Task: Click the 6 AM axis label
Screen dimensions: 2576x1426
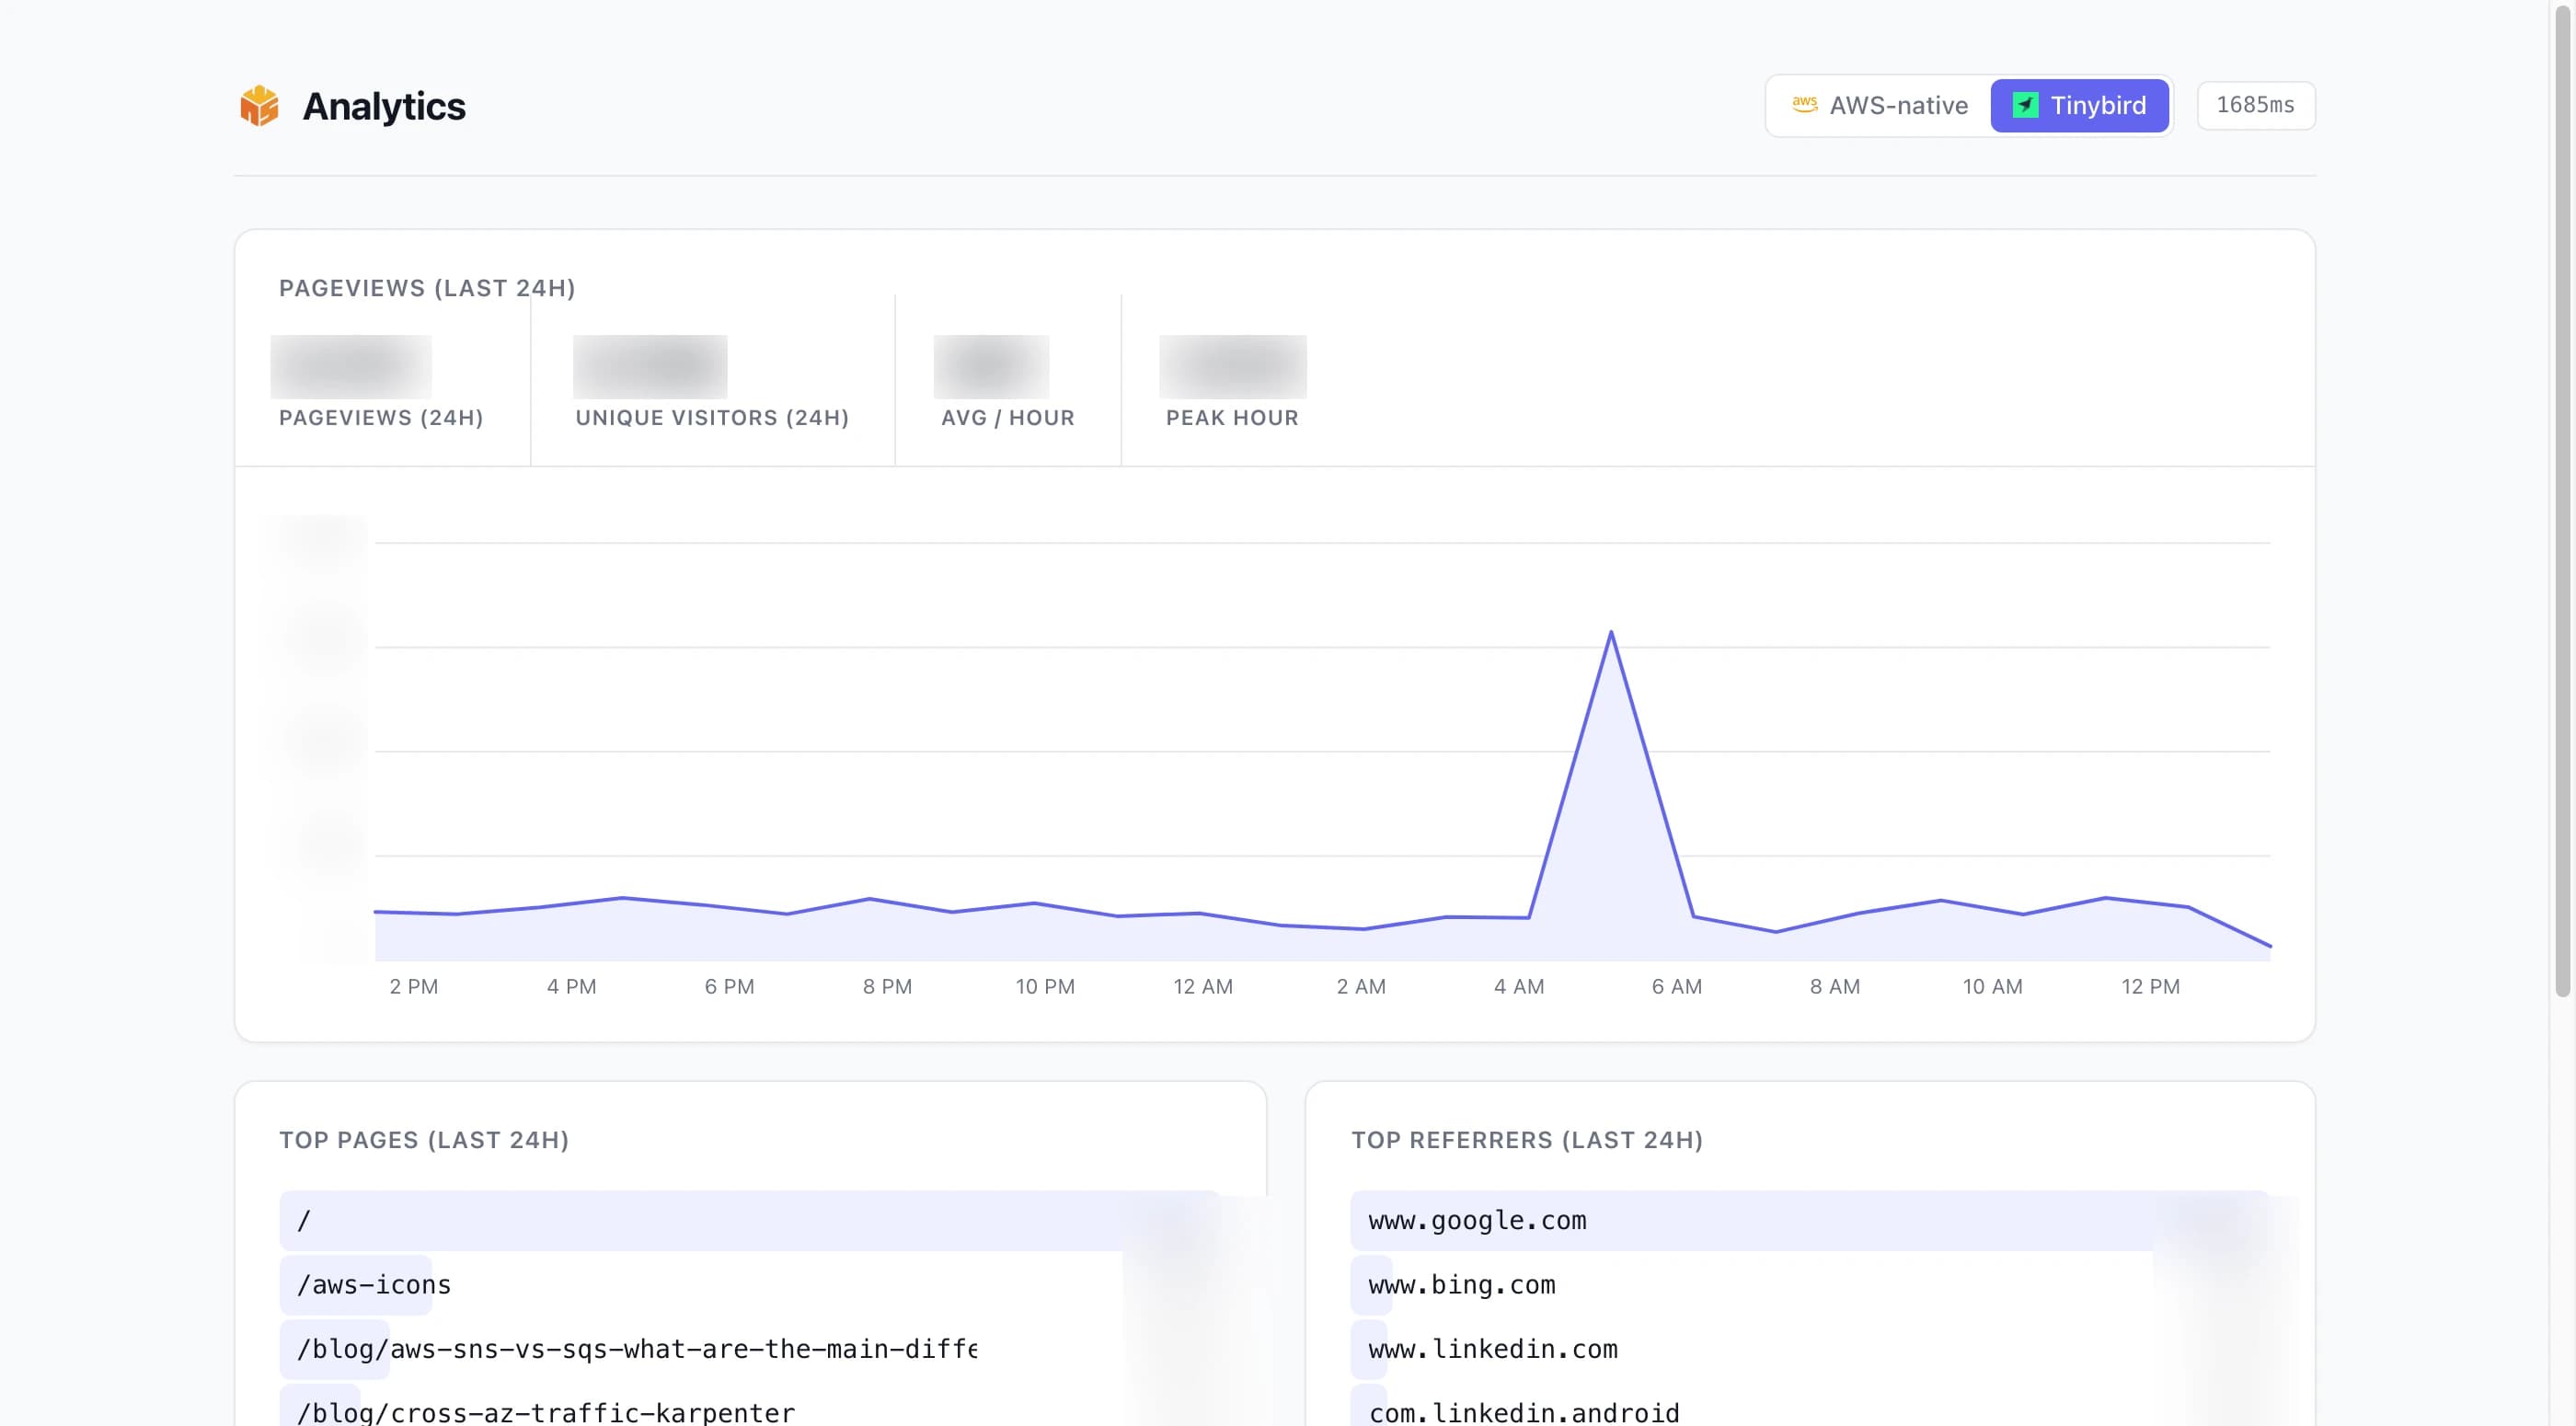Action: (1677, 986)
